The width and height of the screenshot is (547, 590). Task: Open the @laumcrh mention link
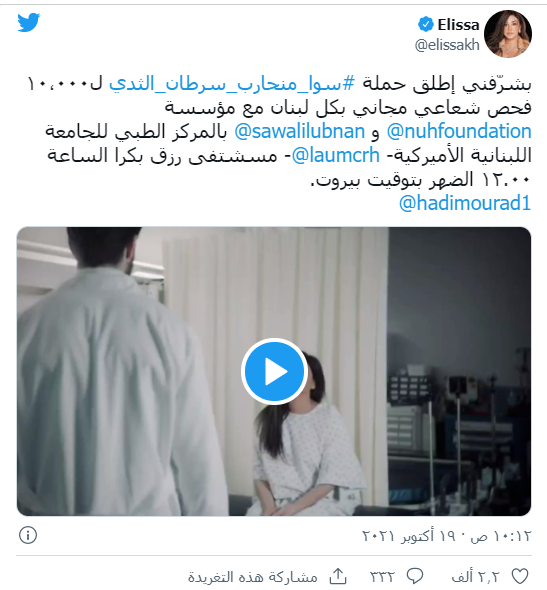(x=336, y=155)
